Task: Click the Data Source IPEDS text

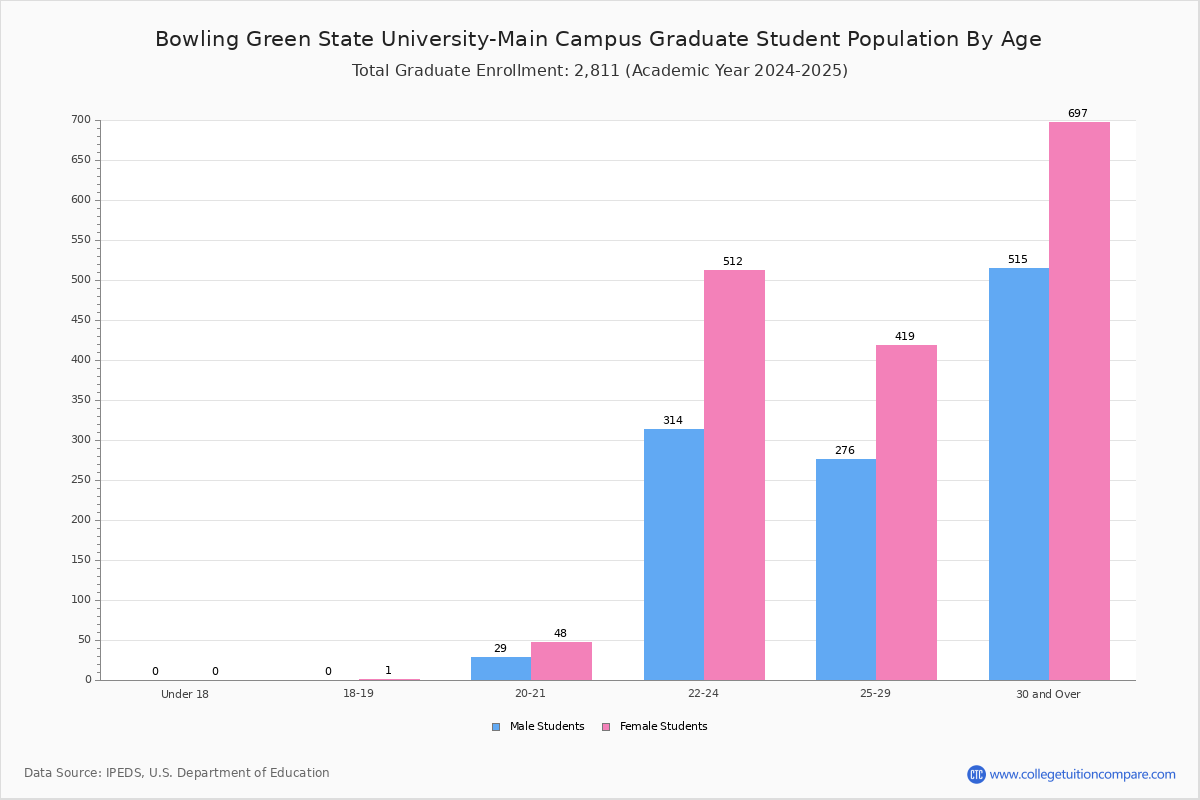Action: [x=177, y=773]
